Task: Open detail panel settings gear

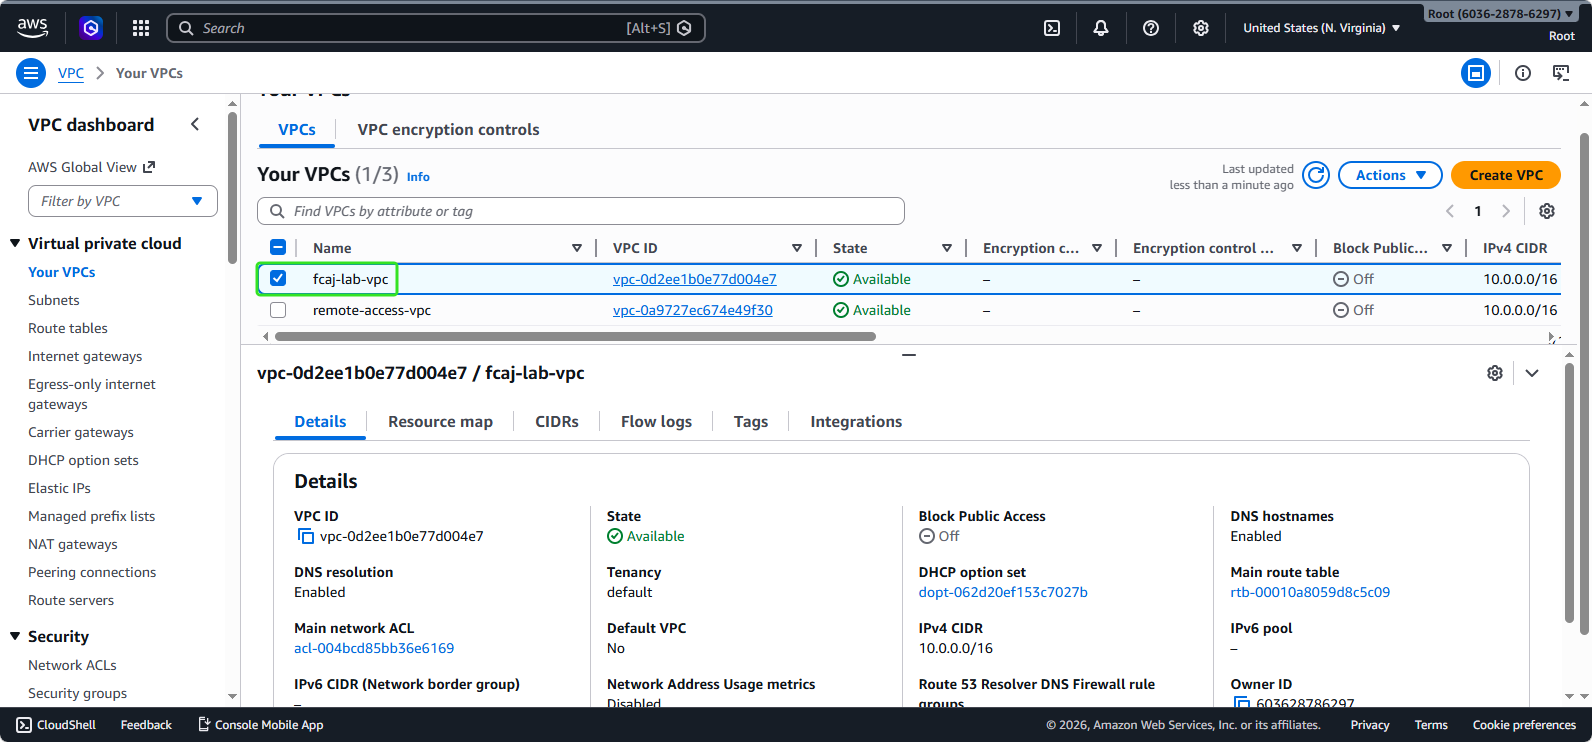Action: coord(1495,373)
